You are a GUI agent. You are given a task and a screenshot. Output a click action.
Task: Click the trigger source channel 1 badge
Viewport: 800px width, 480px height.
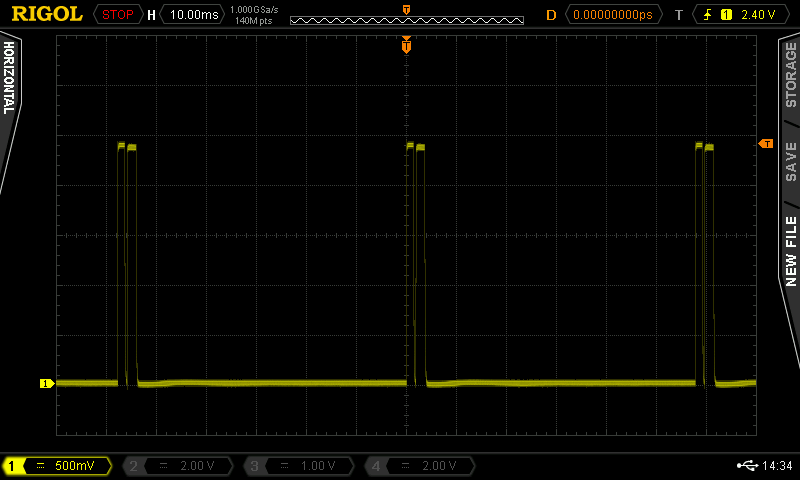point(726,15)
